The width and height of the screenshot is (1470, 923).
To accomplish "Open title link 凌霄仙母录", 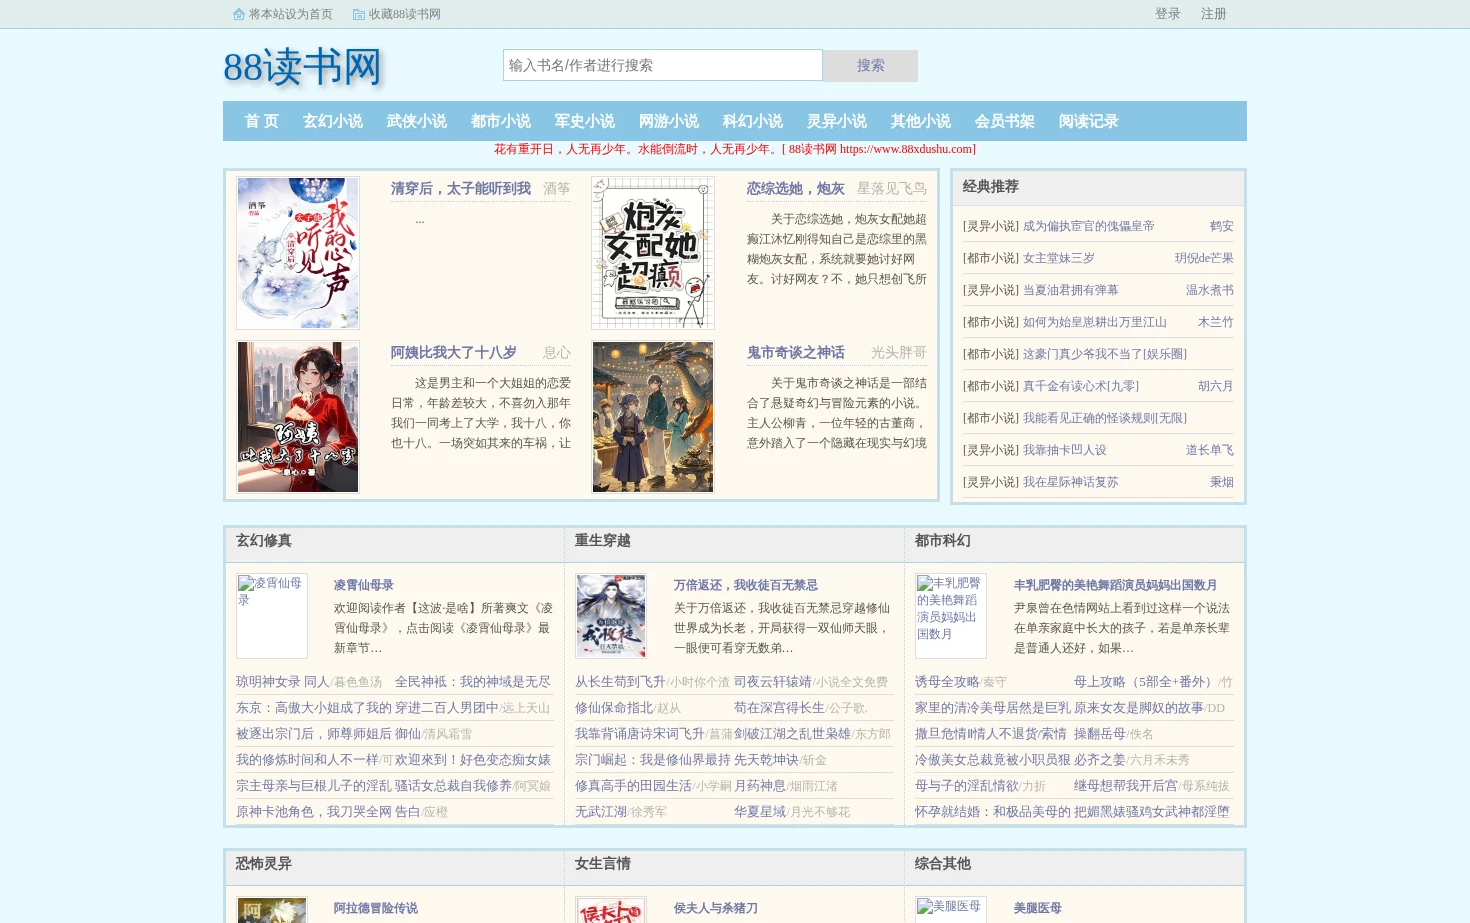I will click(364, 585).
